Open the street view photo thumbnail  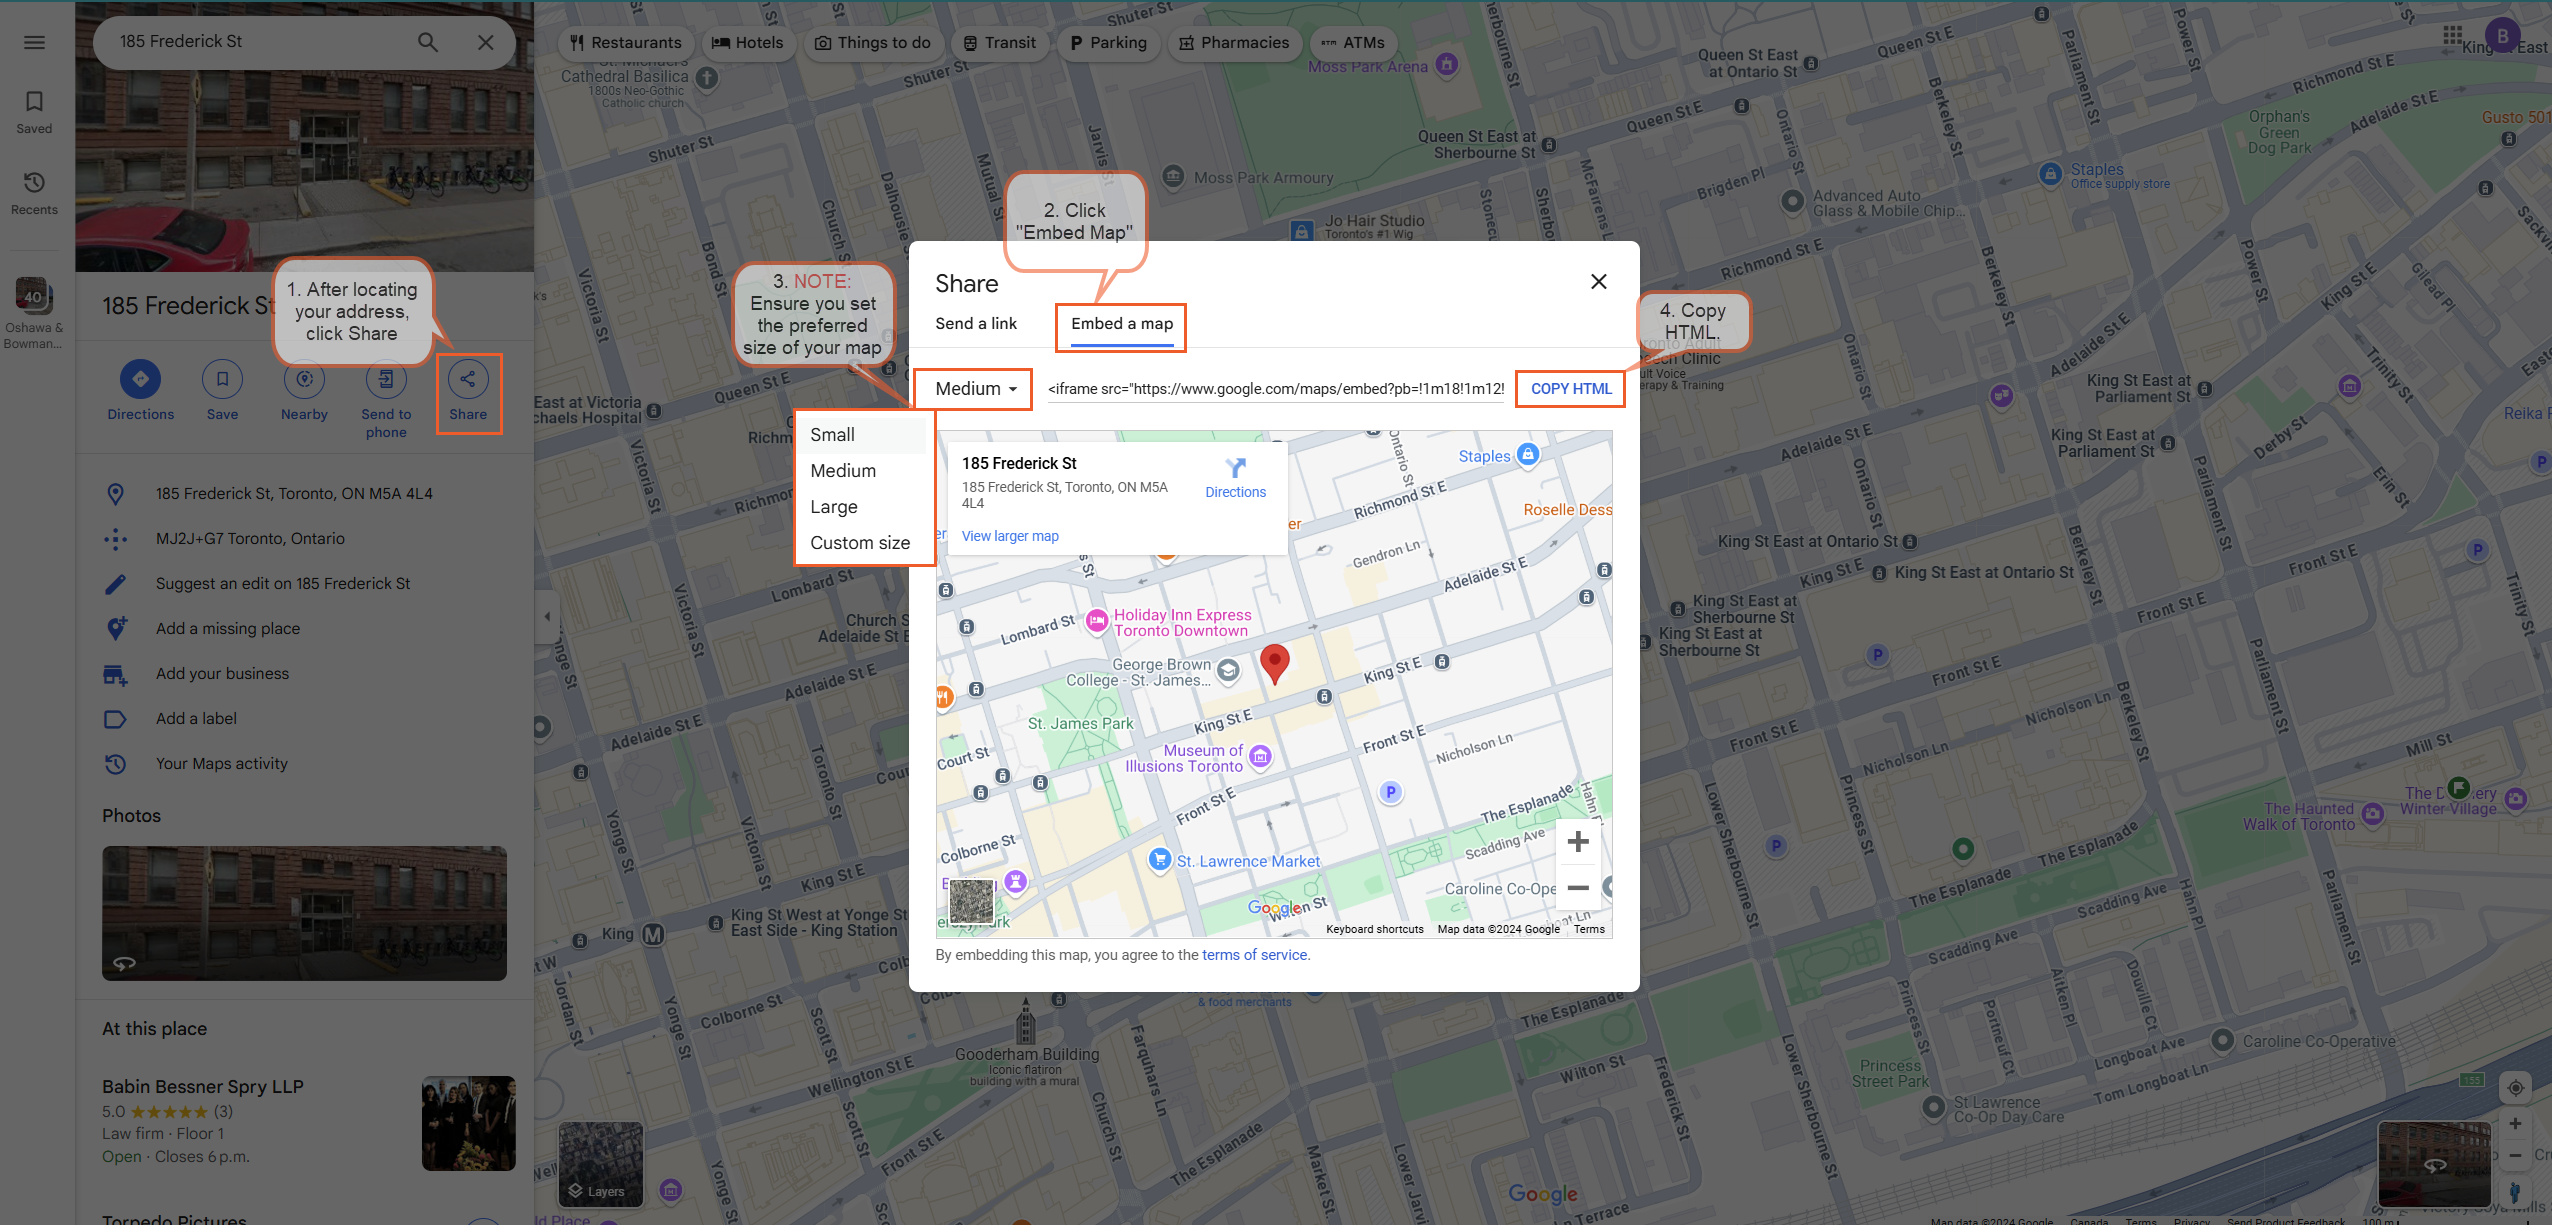304,913
